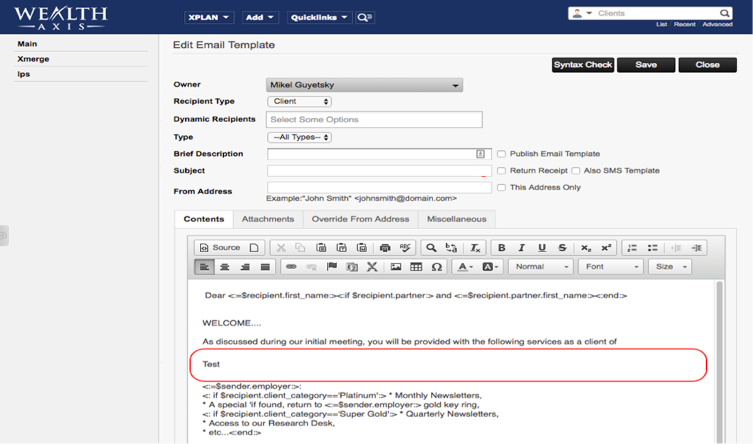Toggle Bold formatting
The width and height of the screenshot is (753, 444).
[x=501, y=248]
